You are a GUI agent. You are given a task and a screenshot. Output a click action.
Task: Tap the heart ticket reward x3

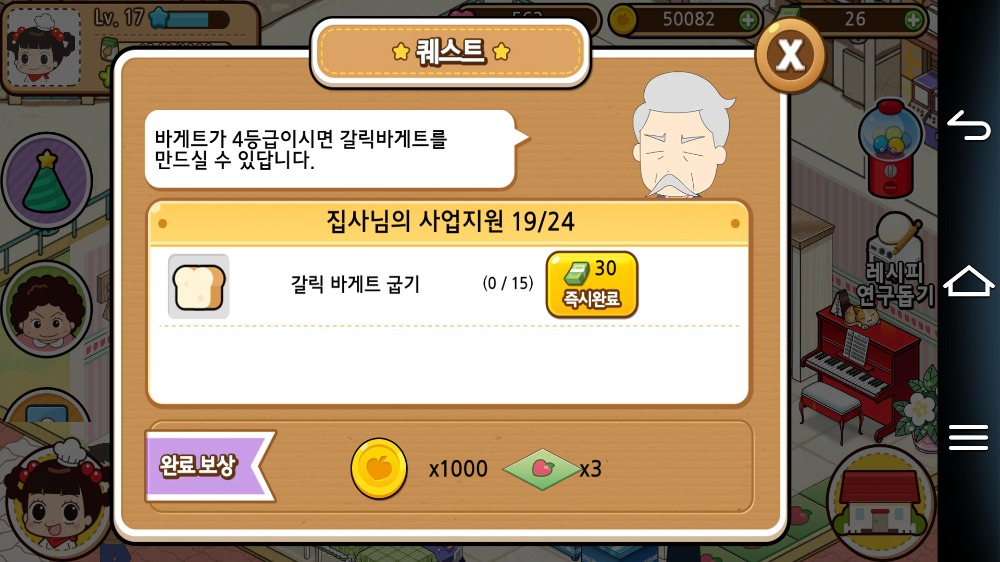tap(541, 470)
